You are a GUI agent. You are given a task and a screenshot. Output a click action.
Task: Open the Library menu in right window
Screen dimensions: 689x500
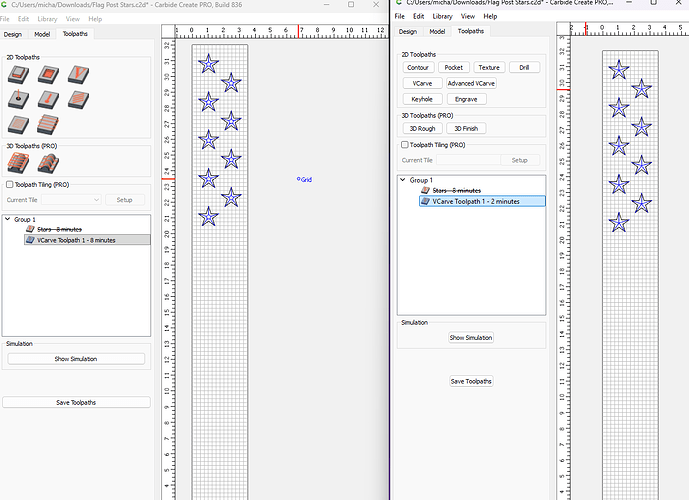[442, 17]
